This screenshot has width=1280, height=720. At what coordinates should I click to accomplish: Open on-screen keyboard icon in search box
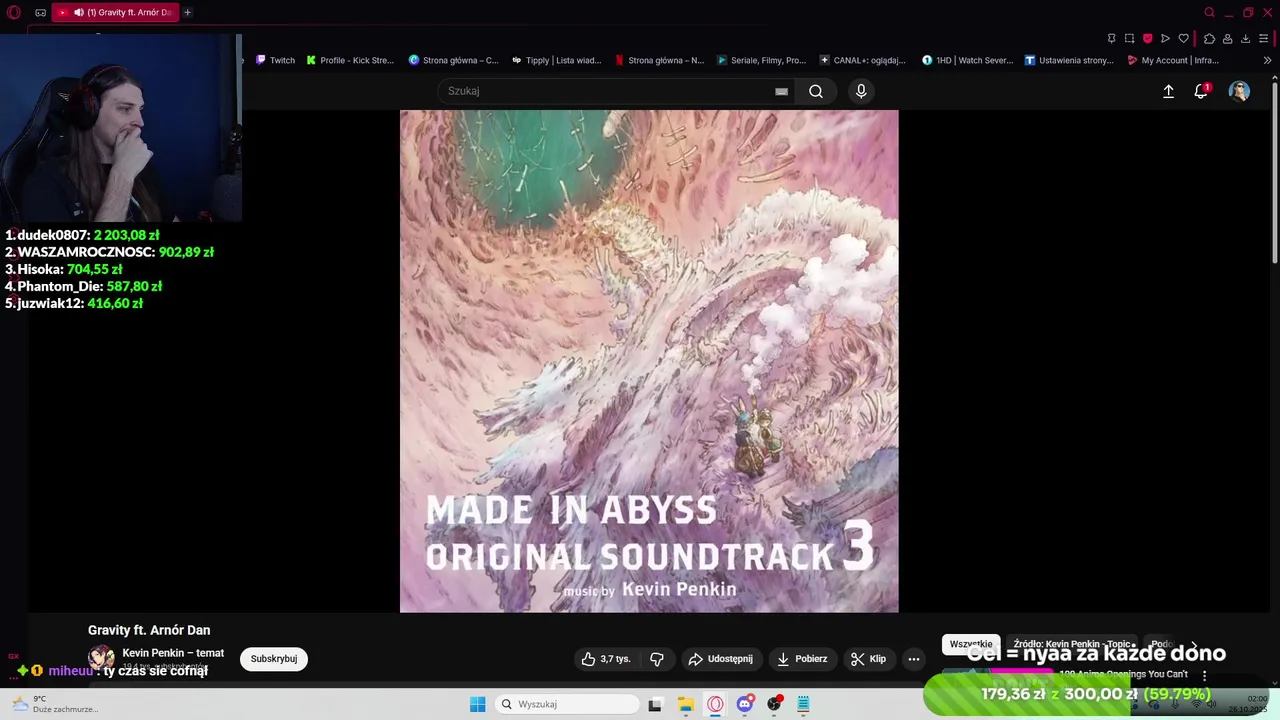[x=781, y=91]
